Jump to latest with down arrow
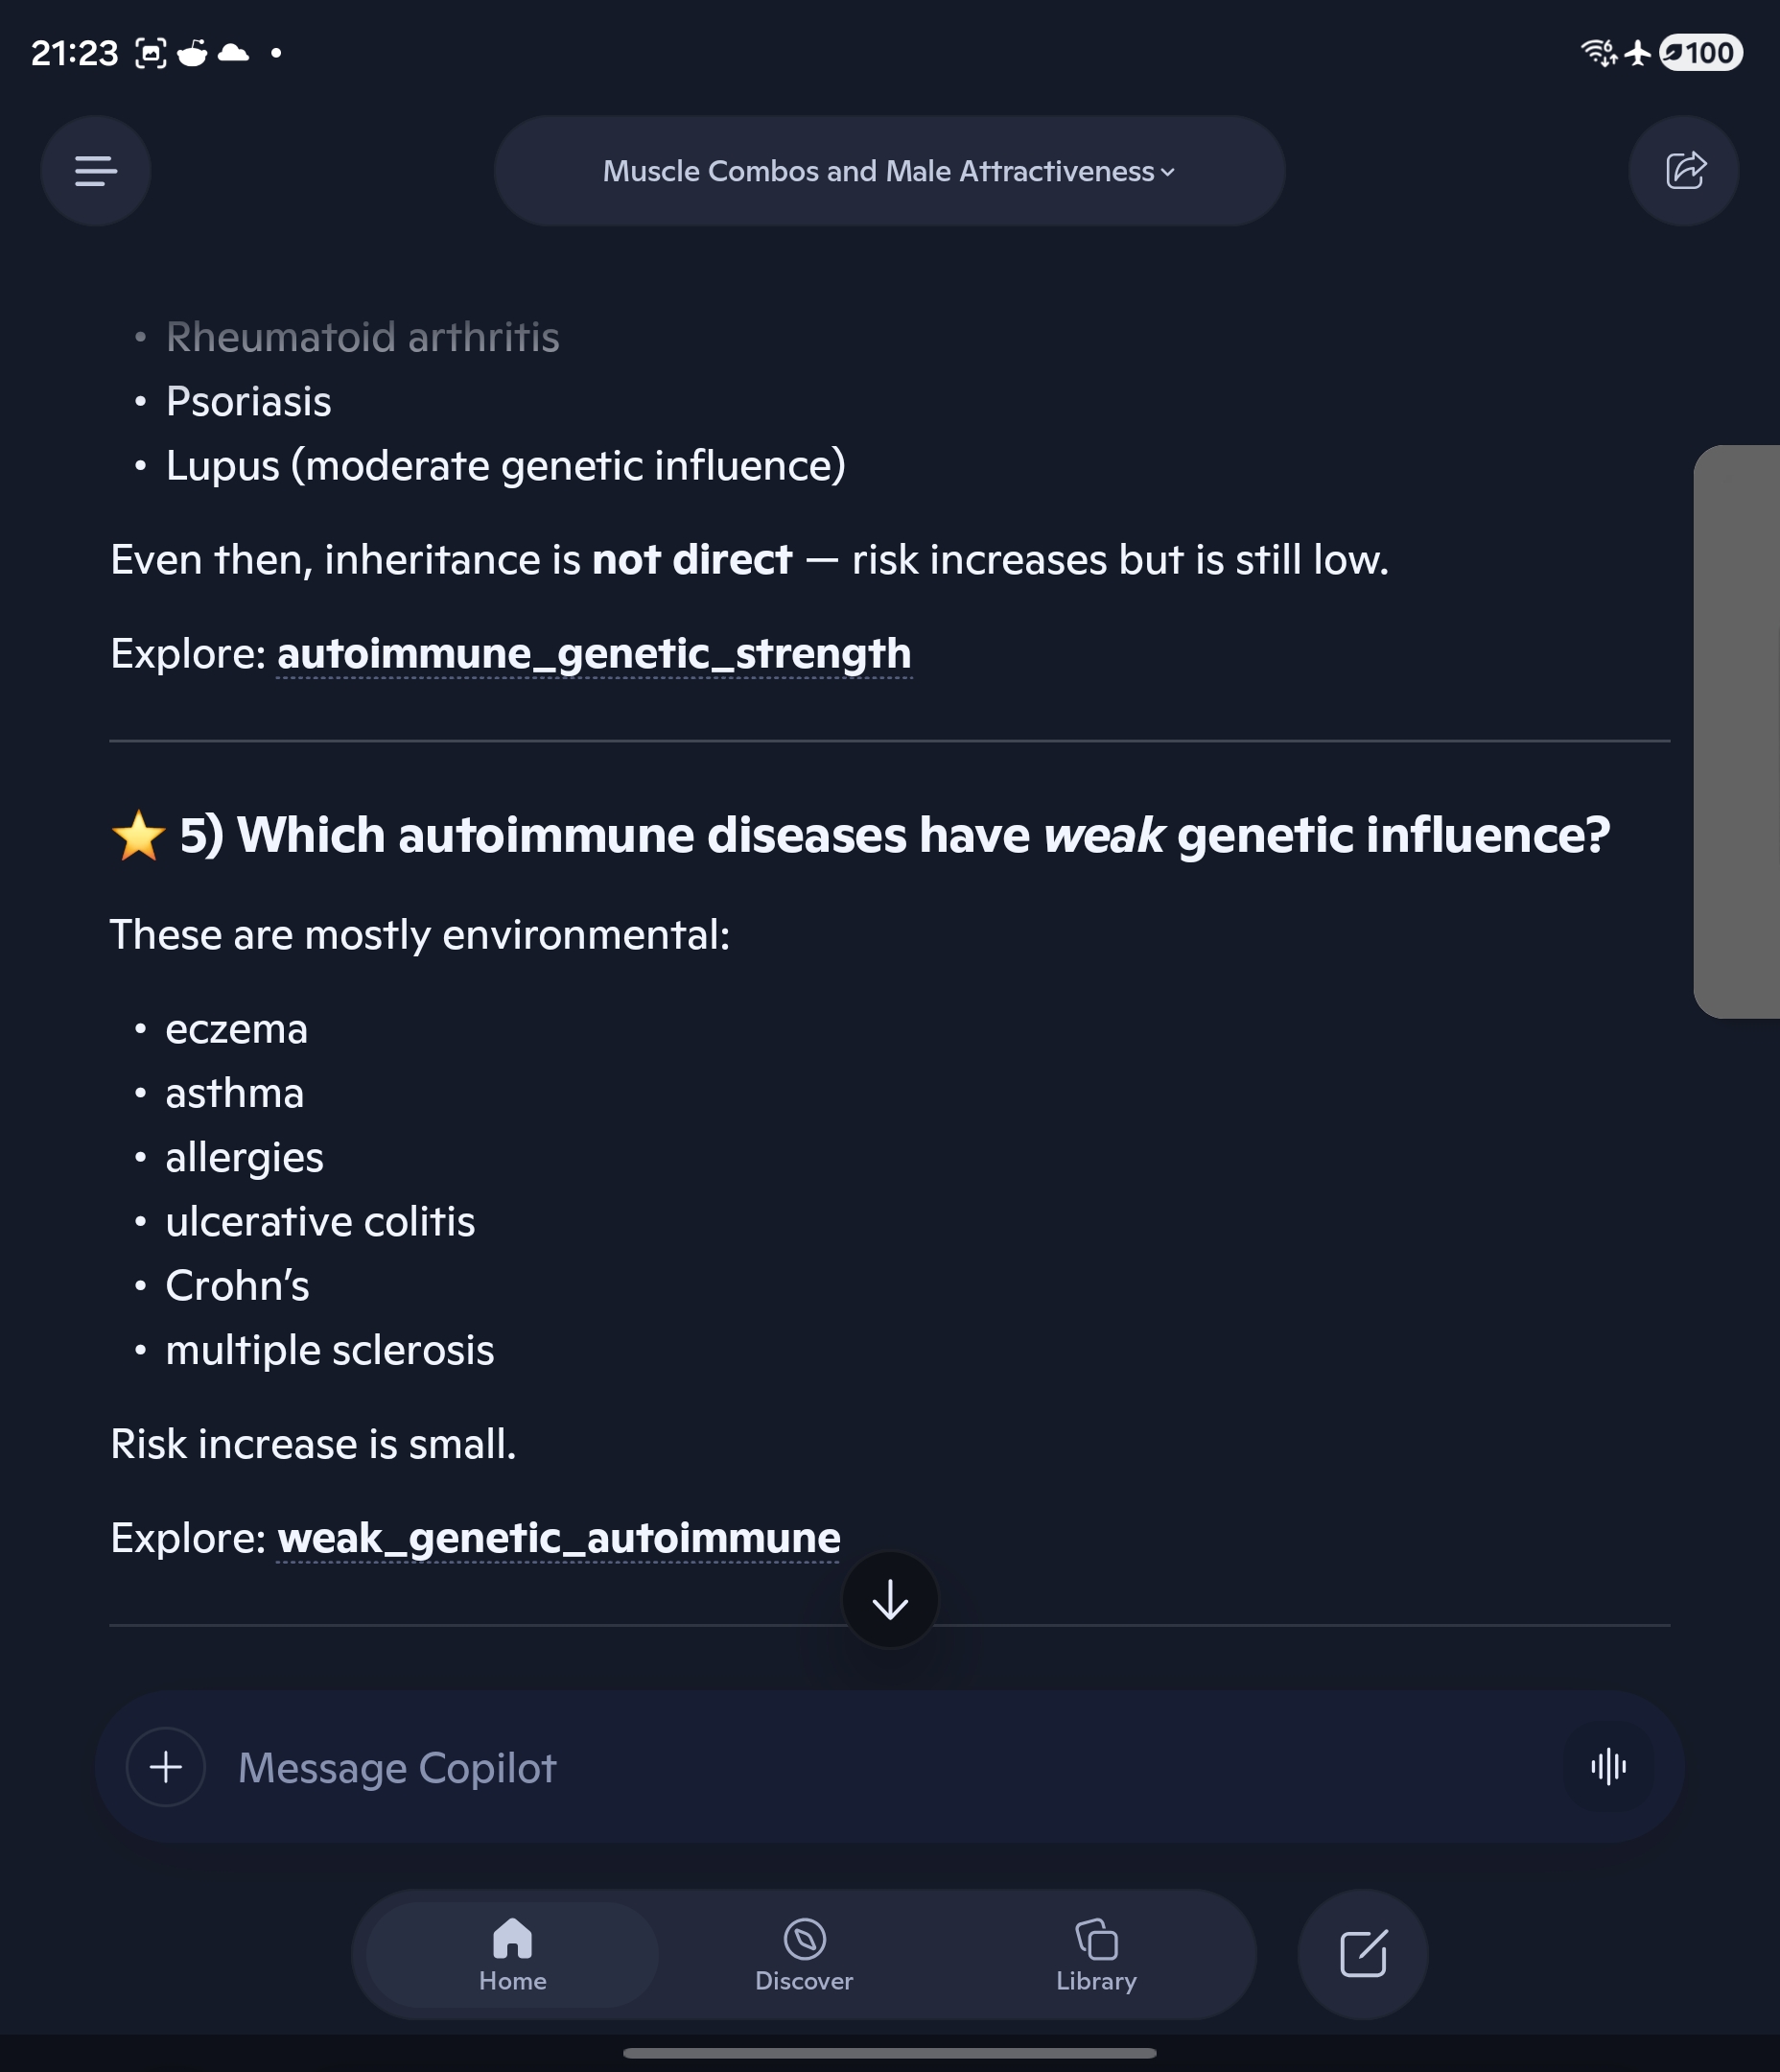This screenshot has width=1780, height=2072. tap(890, 1600)
